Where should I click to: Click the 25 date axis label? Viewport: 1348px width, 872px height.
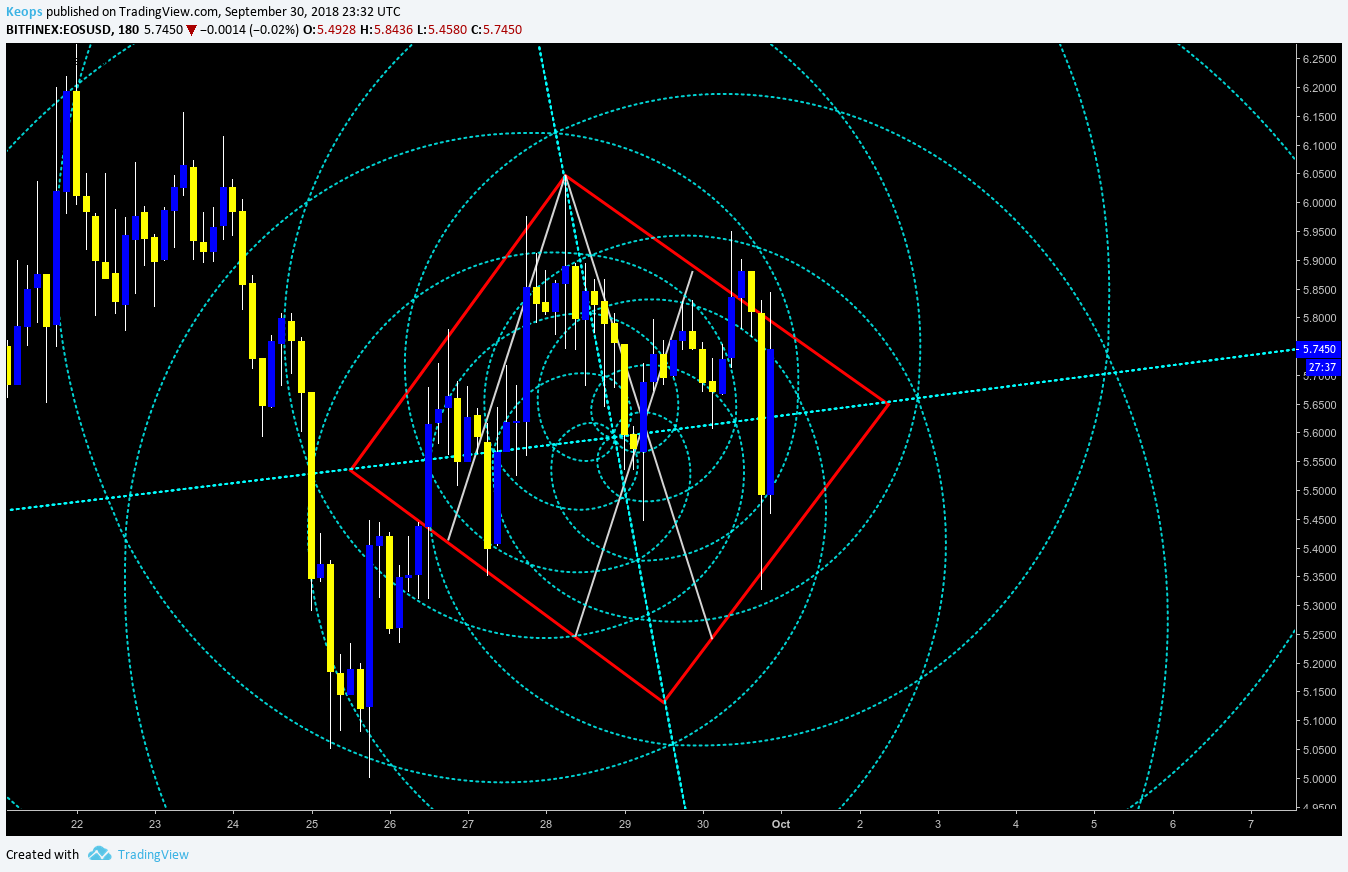(x=312, y=824)
